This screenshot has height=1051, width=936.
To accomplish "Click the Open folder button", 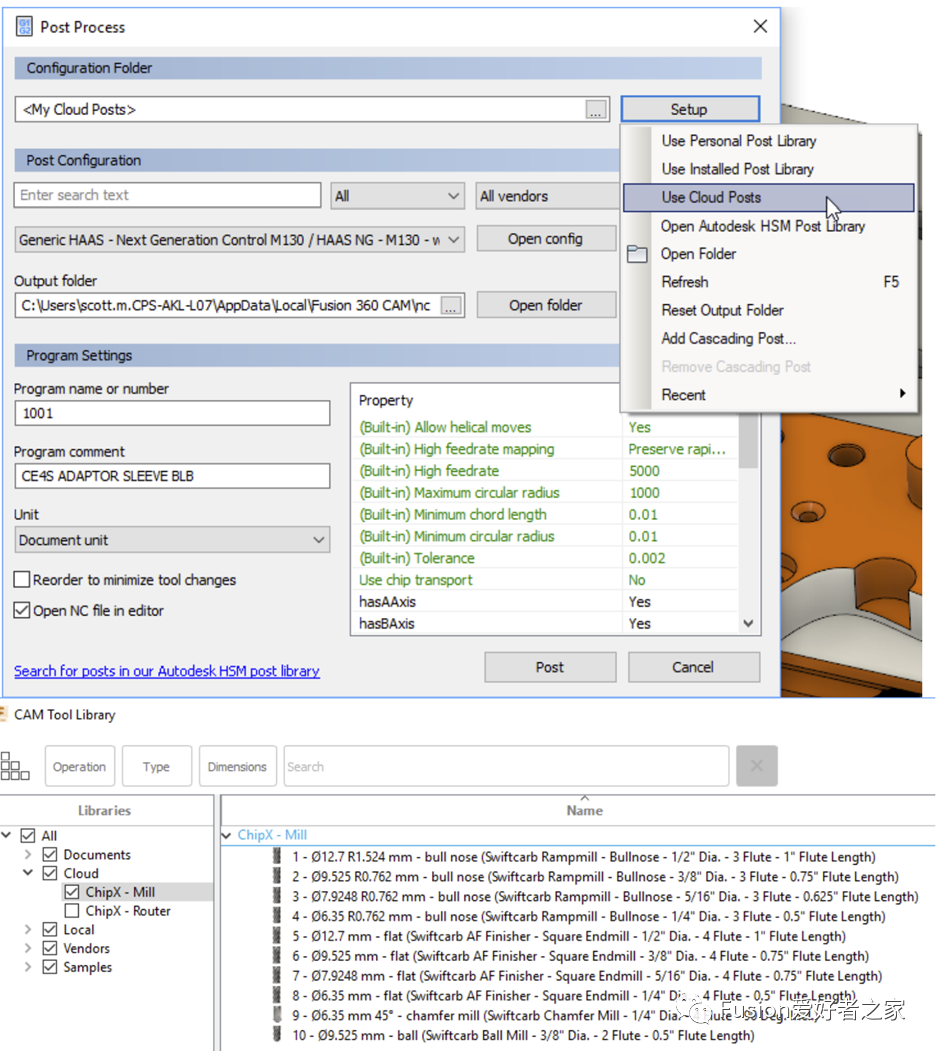I will [x=546, y=305].
